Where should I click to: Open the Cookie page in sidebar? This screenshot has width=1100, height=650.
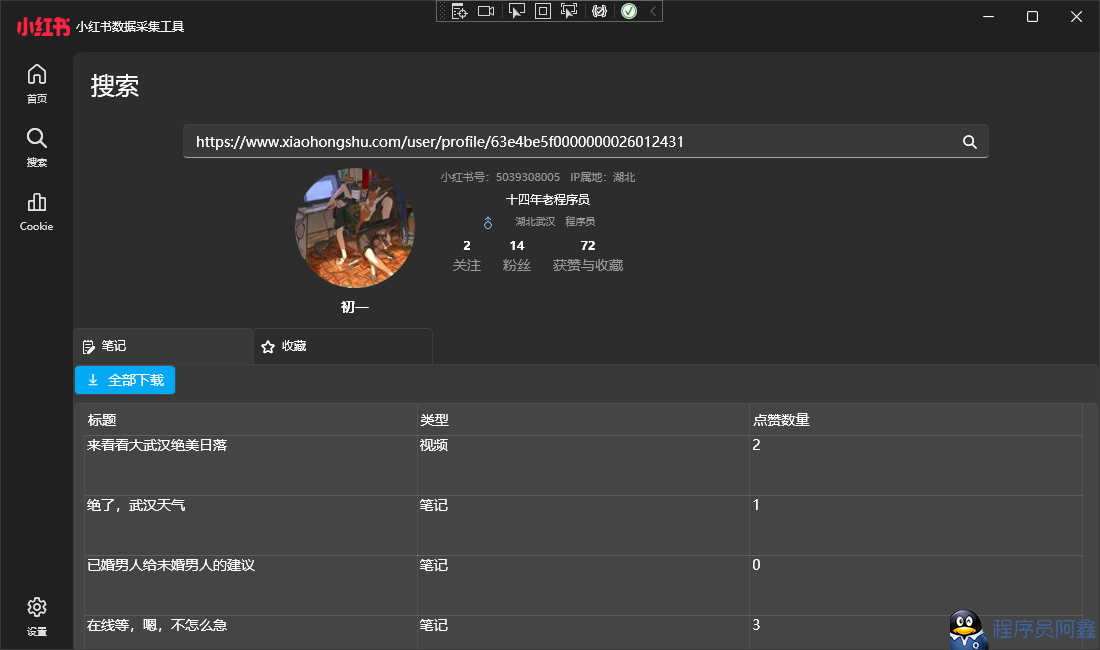pos(36,212)
